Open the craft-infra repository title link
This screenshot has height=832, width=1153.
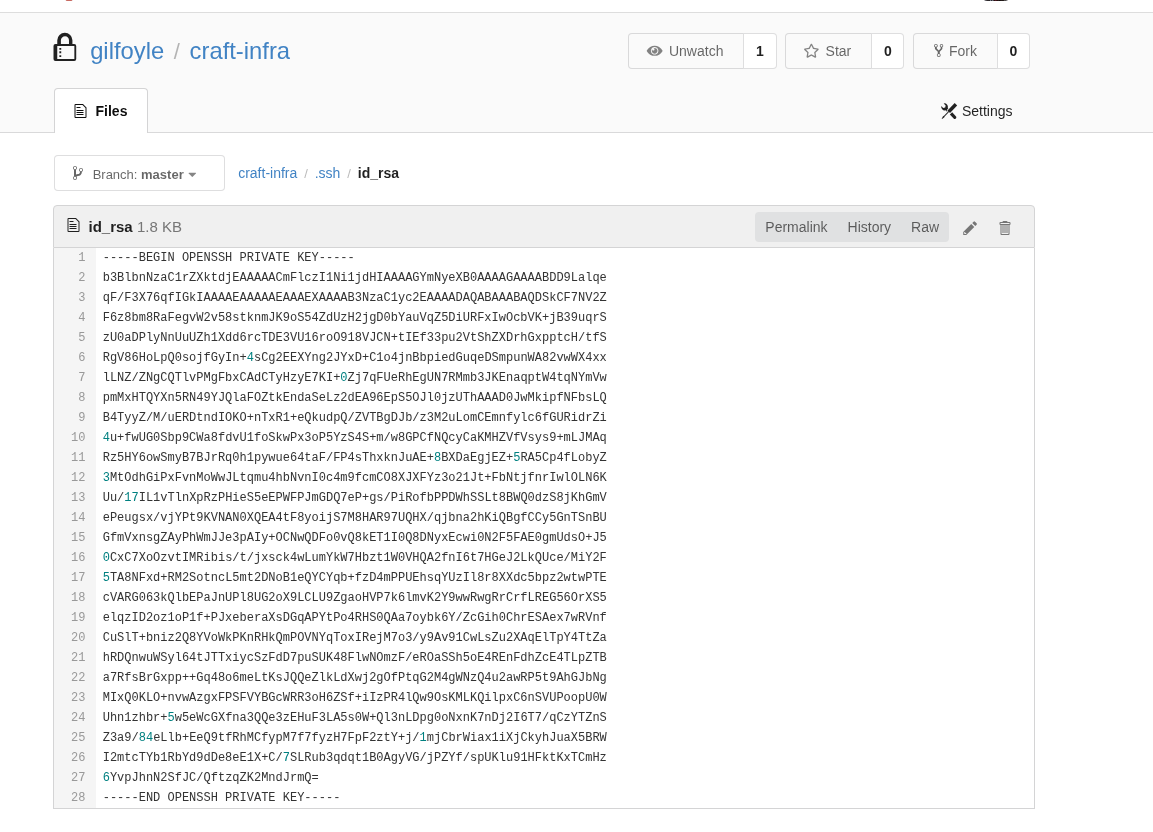(240, 51)
